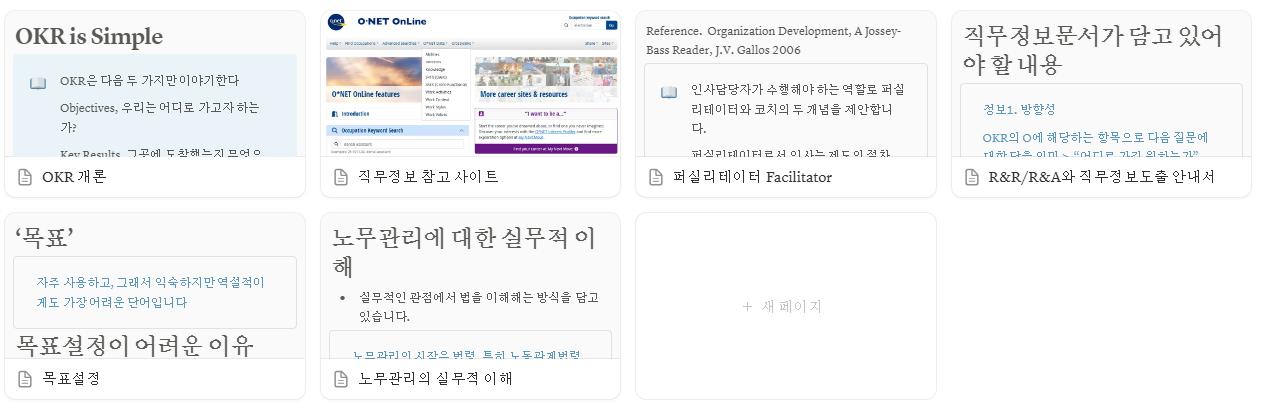
Task: Click page icon beside 퍼실리테이터 Facilitator
Action: click(x=656, y=177)
